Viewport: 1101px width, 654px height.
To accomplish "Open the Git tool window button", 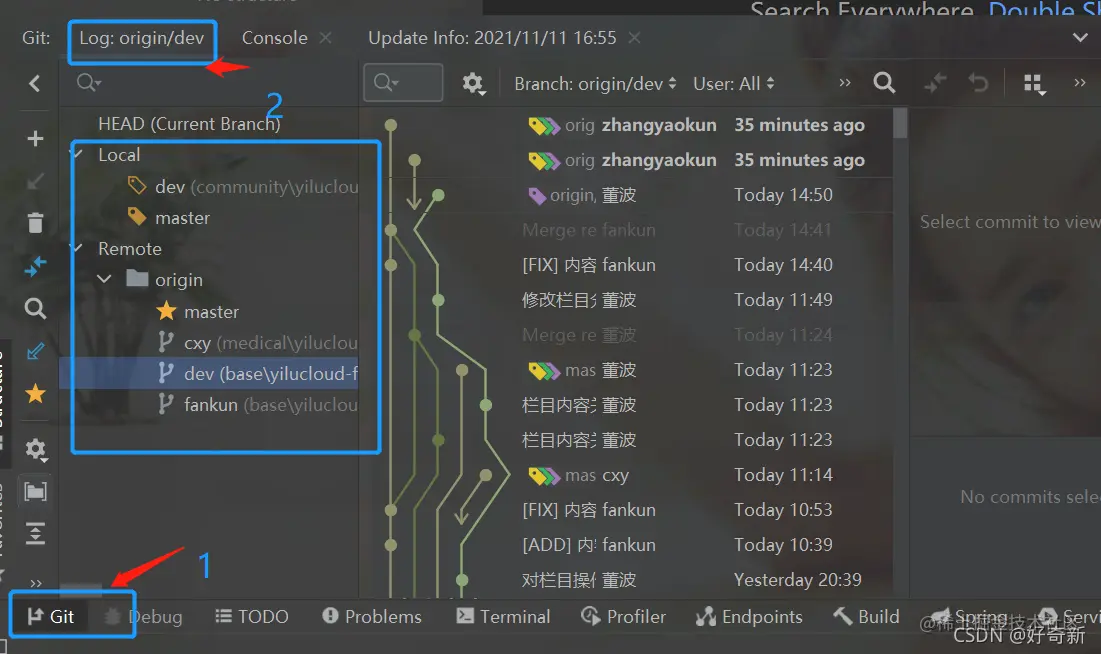I will [51, 617].
